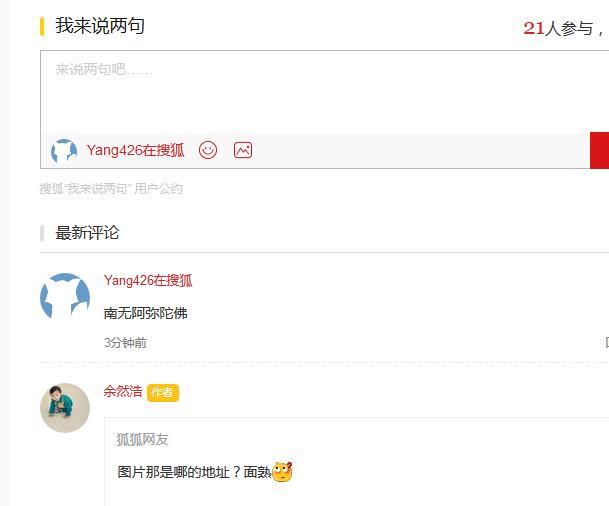Select the 最新评论 section heading
Viewport: 609px width, 506px height.
(87, 233)
